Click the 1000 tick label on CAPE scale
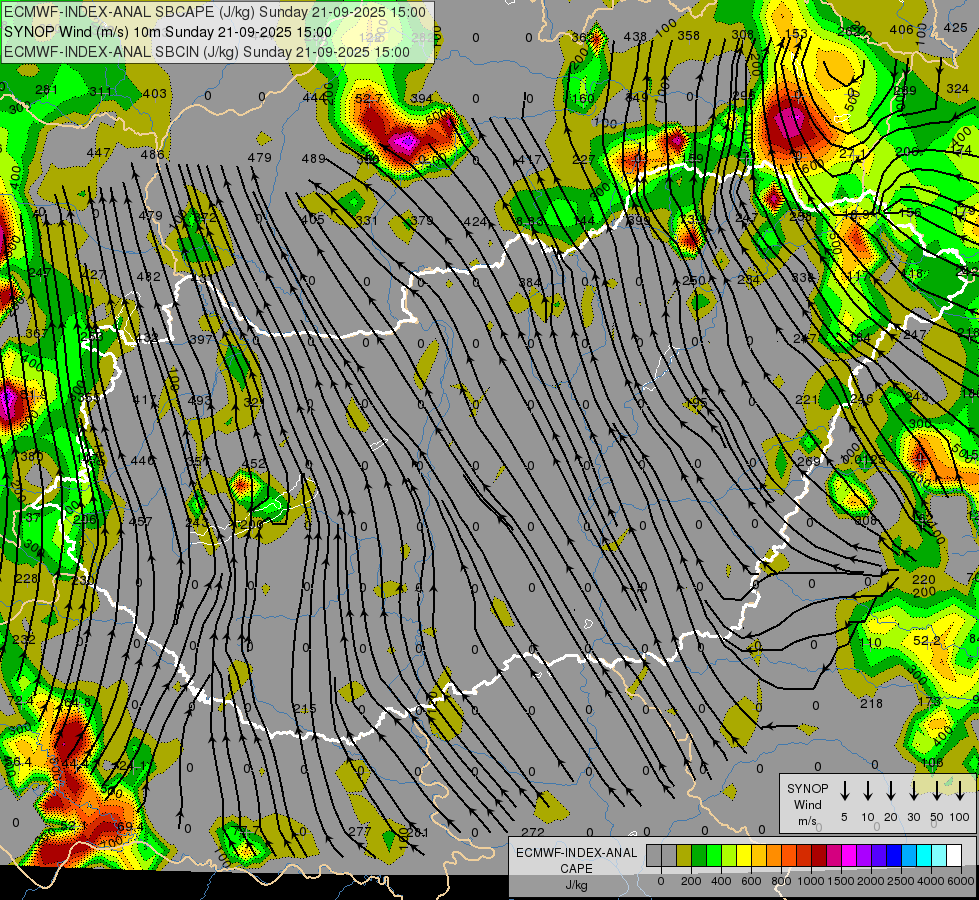Image resolution: width=979 pixels, height=900 pixels. pos(810,881)
